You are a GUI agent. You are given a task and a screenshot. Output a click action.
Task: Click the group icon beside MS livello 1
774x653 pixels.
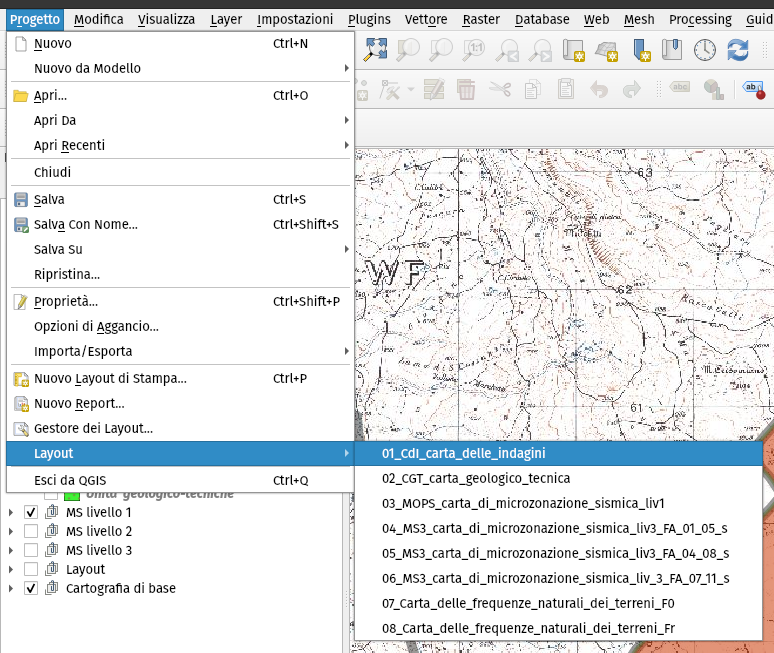52,512
